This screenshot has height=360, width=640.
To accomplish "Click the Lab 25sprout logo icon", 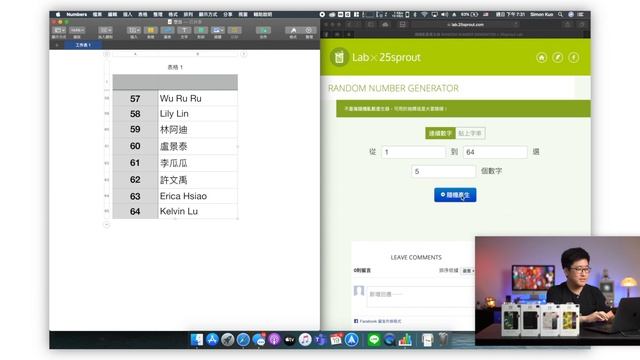I will click(339, 57).
